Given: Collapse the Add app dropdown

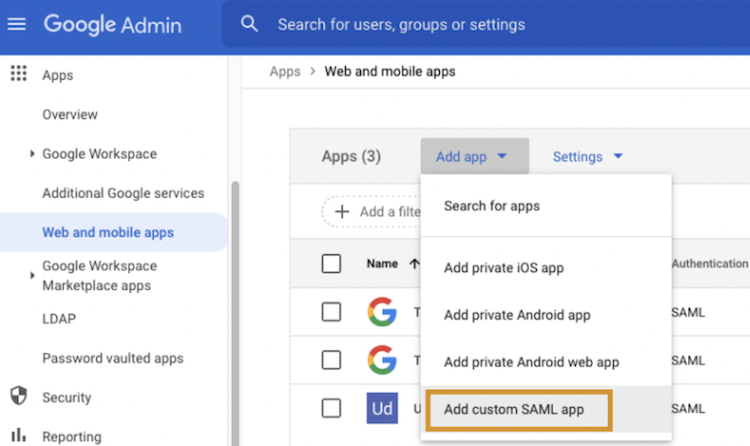Looking at the screenshot, I should (472, 157).
